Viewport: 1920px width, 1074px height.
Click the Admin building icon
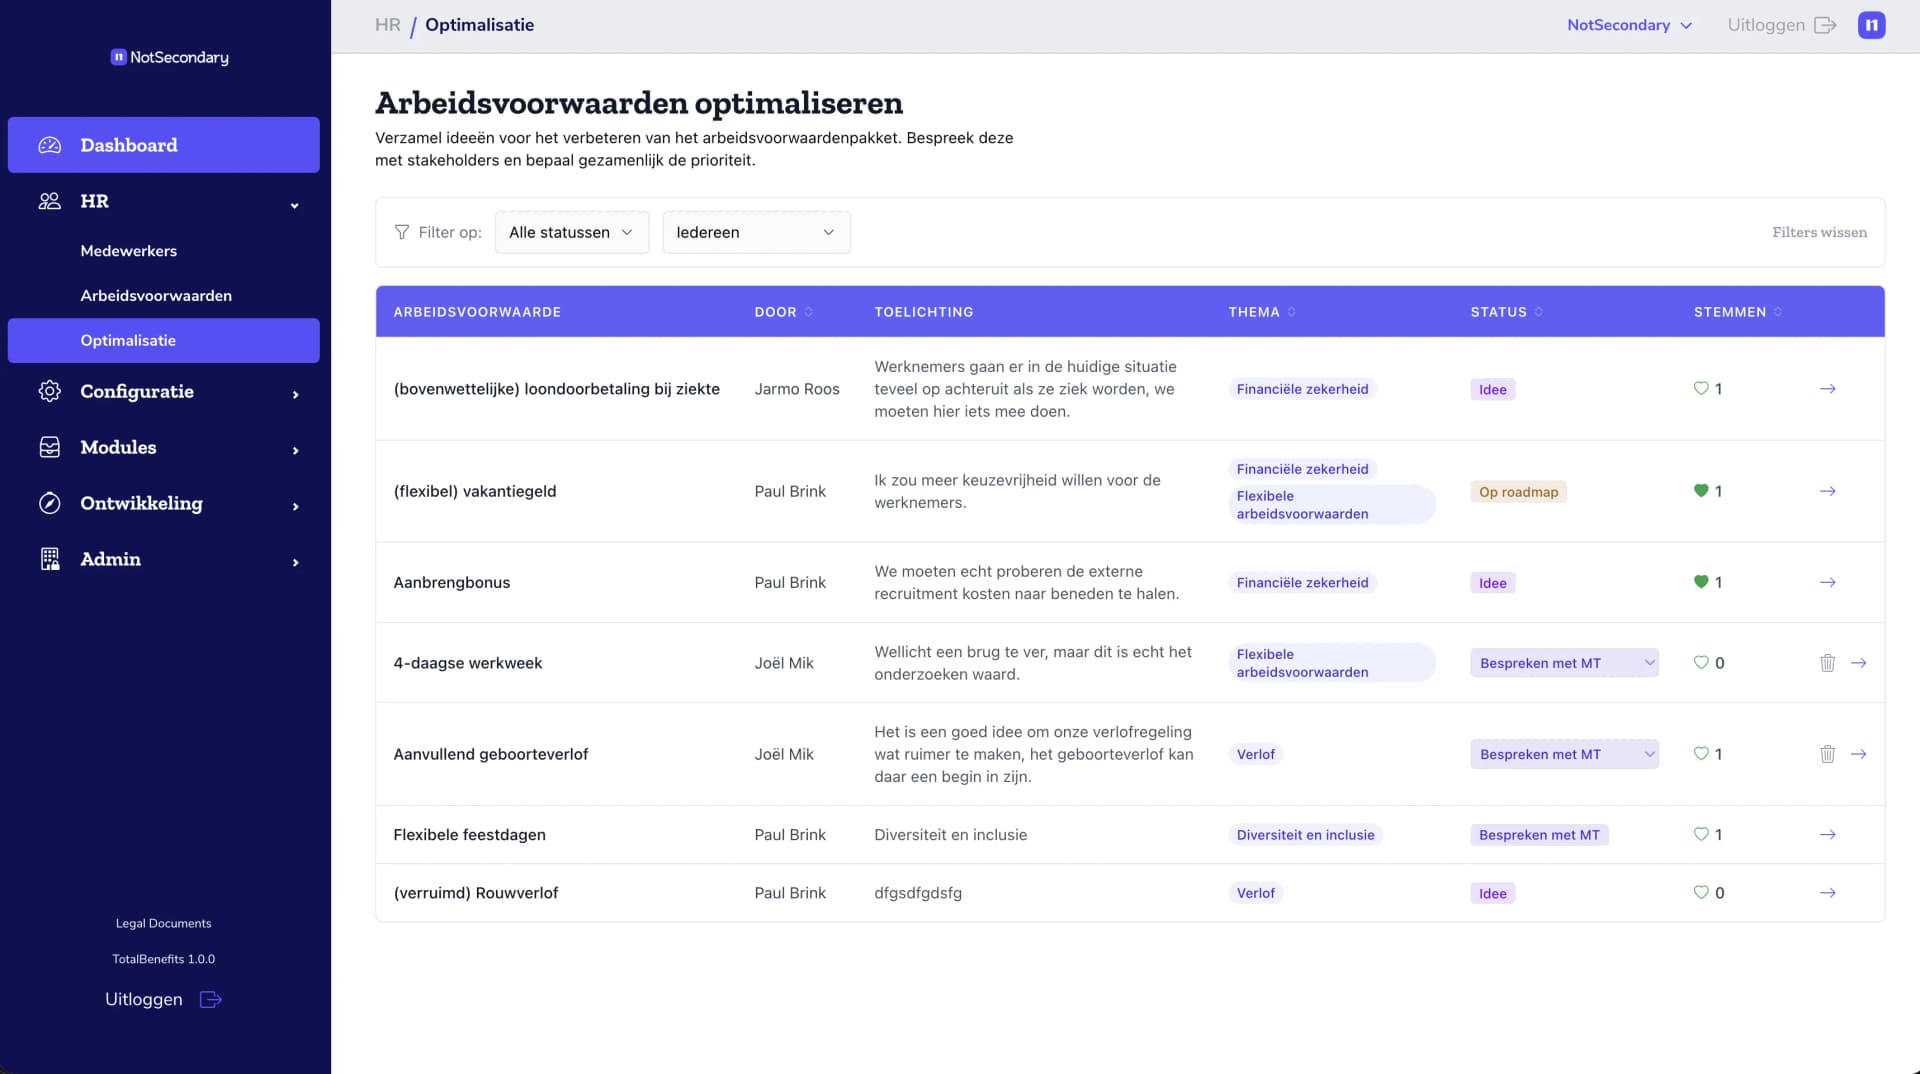point(49,559)
